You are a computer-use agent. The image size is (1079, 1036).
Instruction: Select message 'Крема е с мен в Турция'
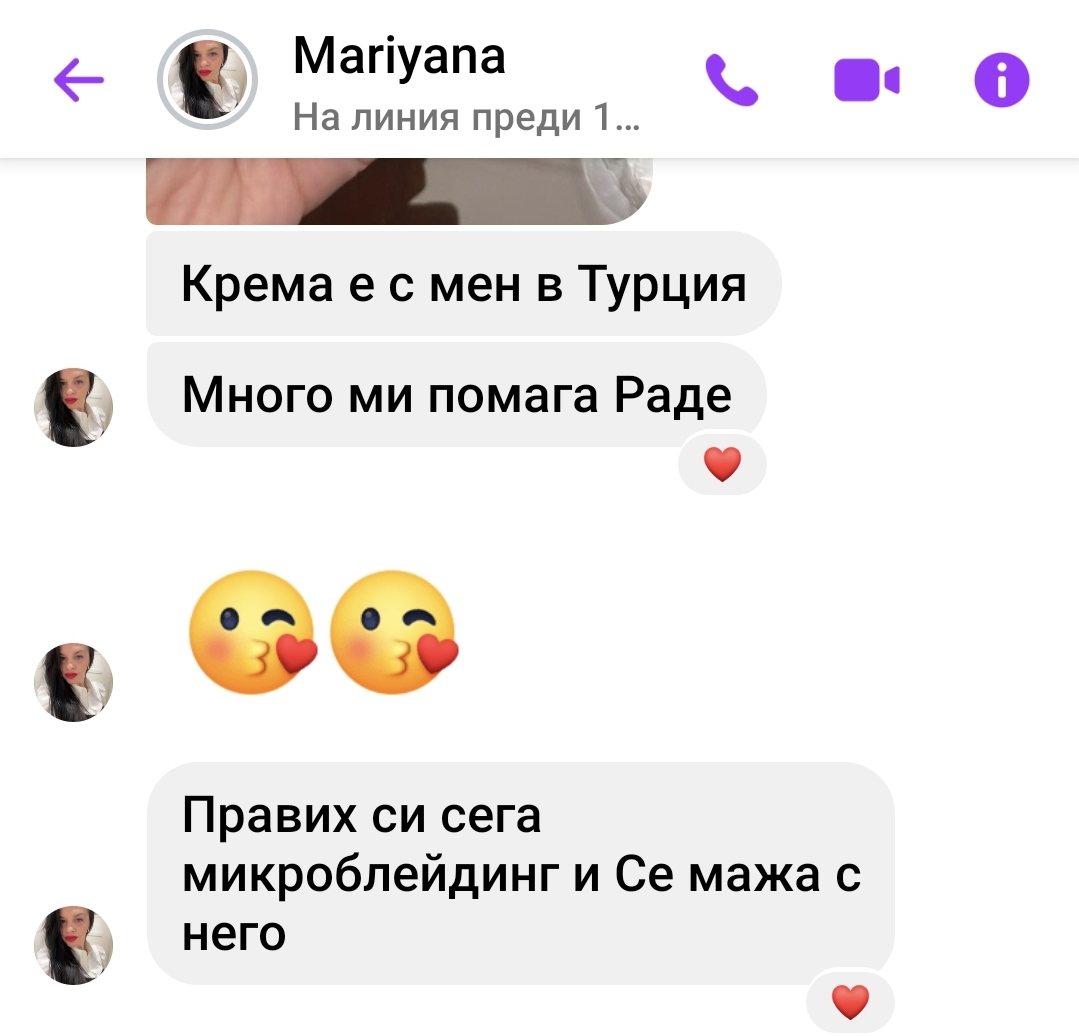click(463, 283)
